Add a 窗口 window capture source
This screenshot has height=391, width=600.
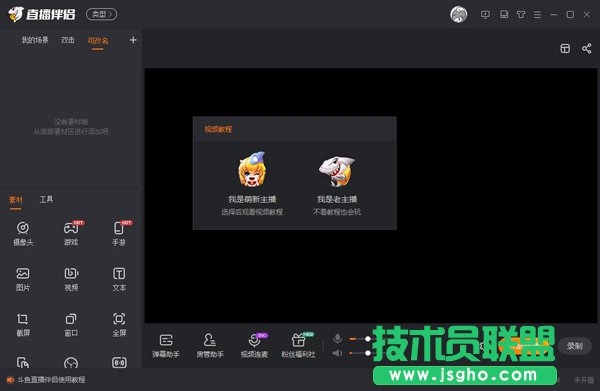pyautogui.click(x=71, y=324)
